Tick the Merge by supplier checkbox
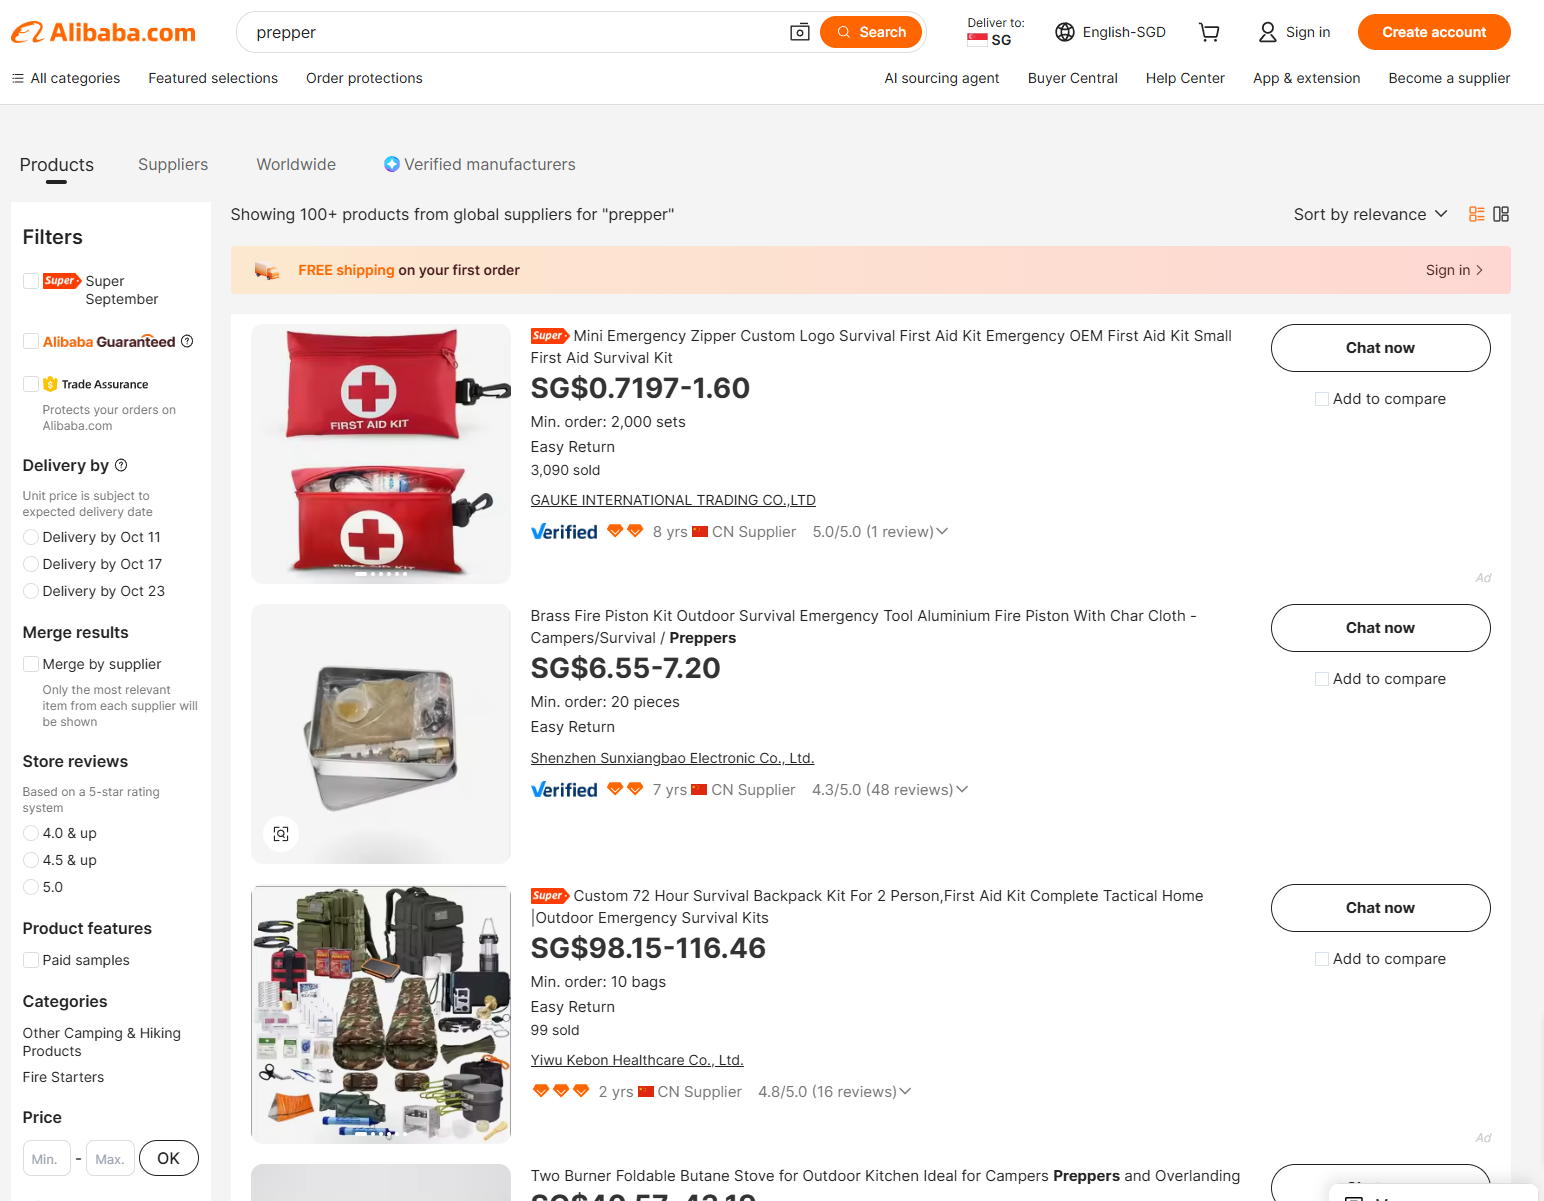Viewport: 1544px width, 1201px height. point(31,664)
